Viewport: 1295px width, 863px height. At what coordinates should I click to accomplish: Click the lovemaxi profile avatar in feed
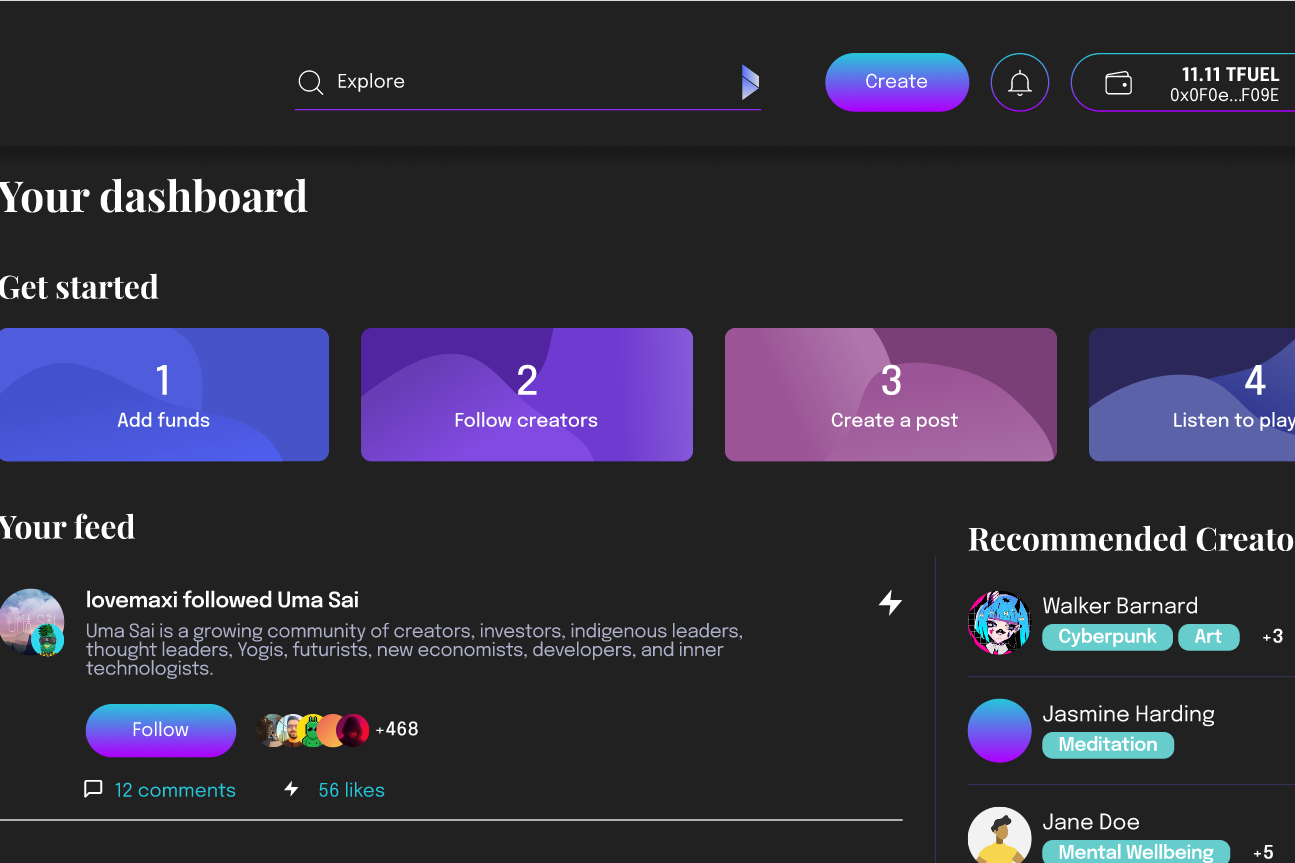(32, 622)
